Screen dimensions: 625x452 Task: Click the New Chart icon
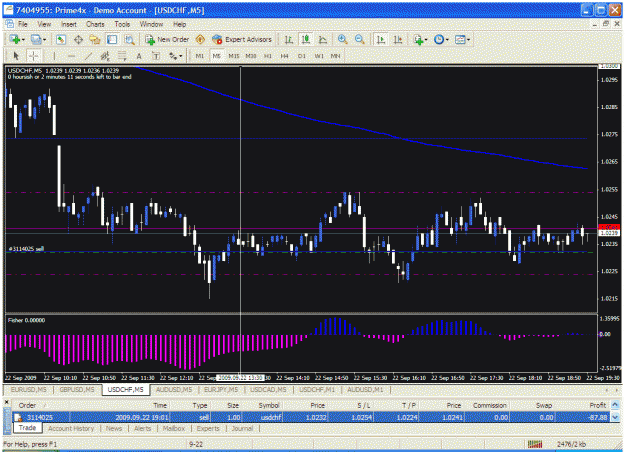click(15, 39)
